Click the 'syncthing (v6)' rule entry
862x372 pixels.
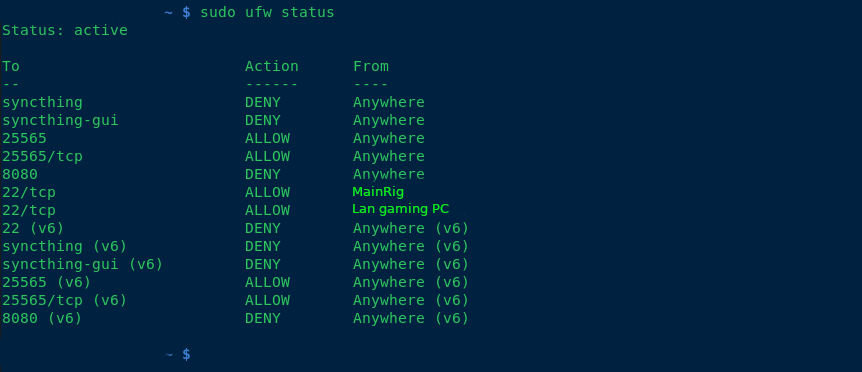tap(65, 246)
